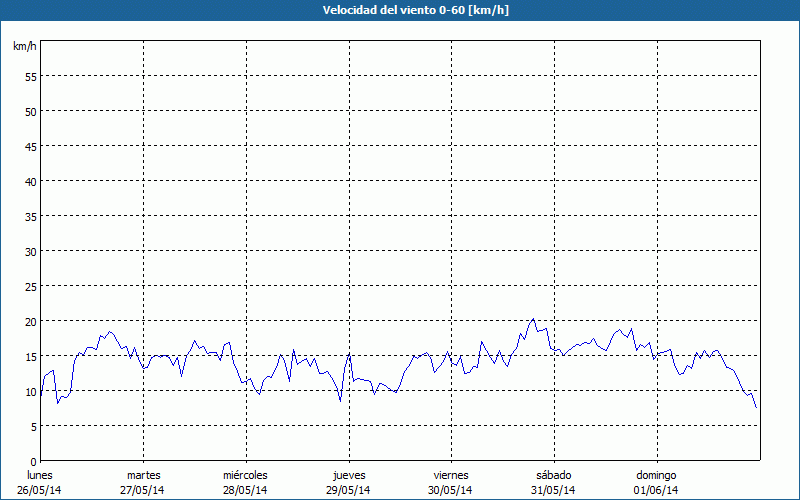The width and height of the screenshot is (800, 500).
Task: Select the date 01/06/14
Action: pyautogui.click(x=656, y=490)
